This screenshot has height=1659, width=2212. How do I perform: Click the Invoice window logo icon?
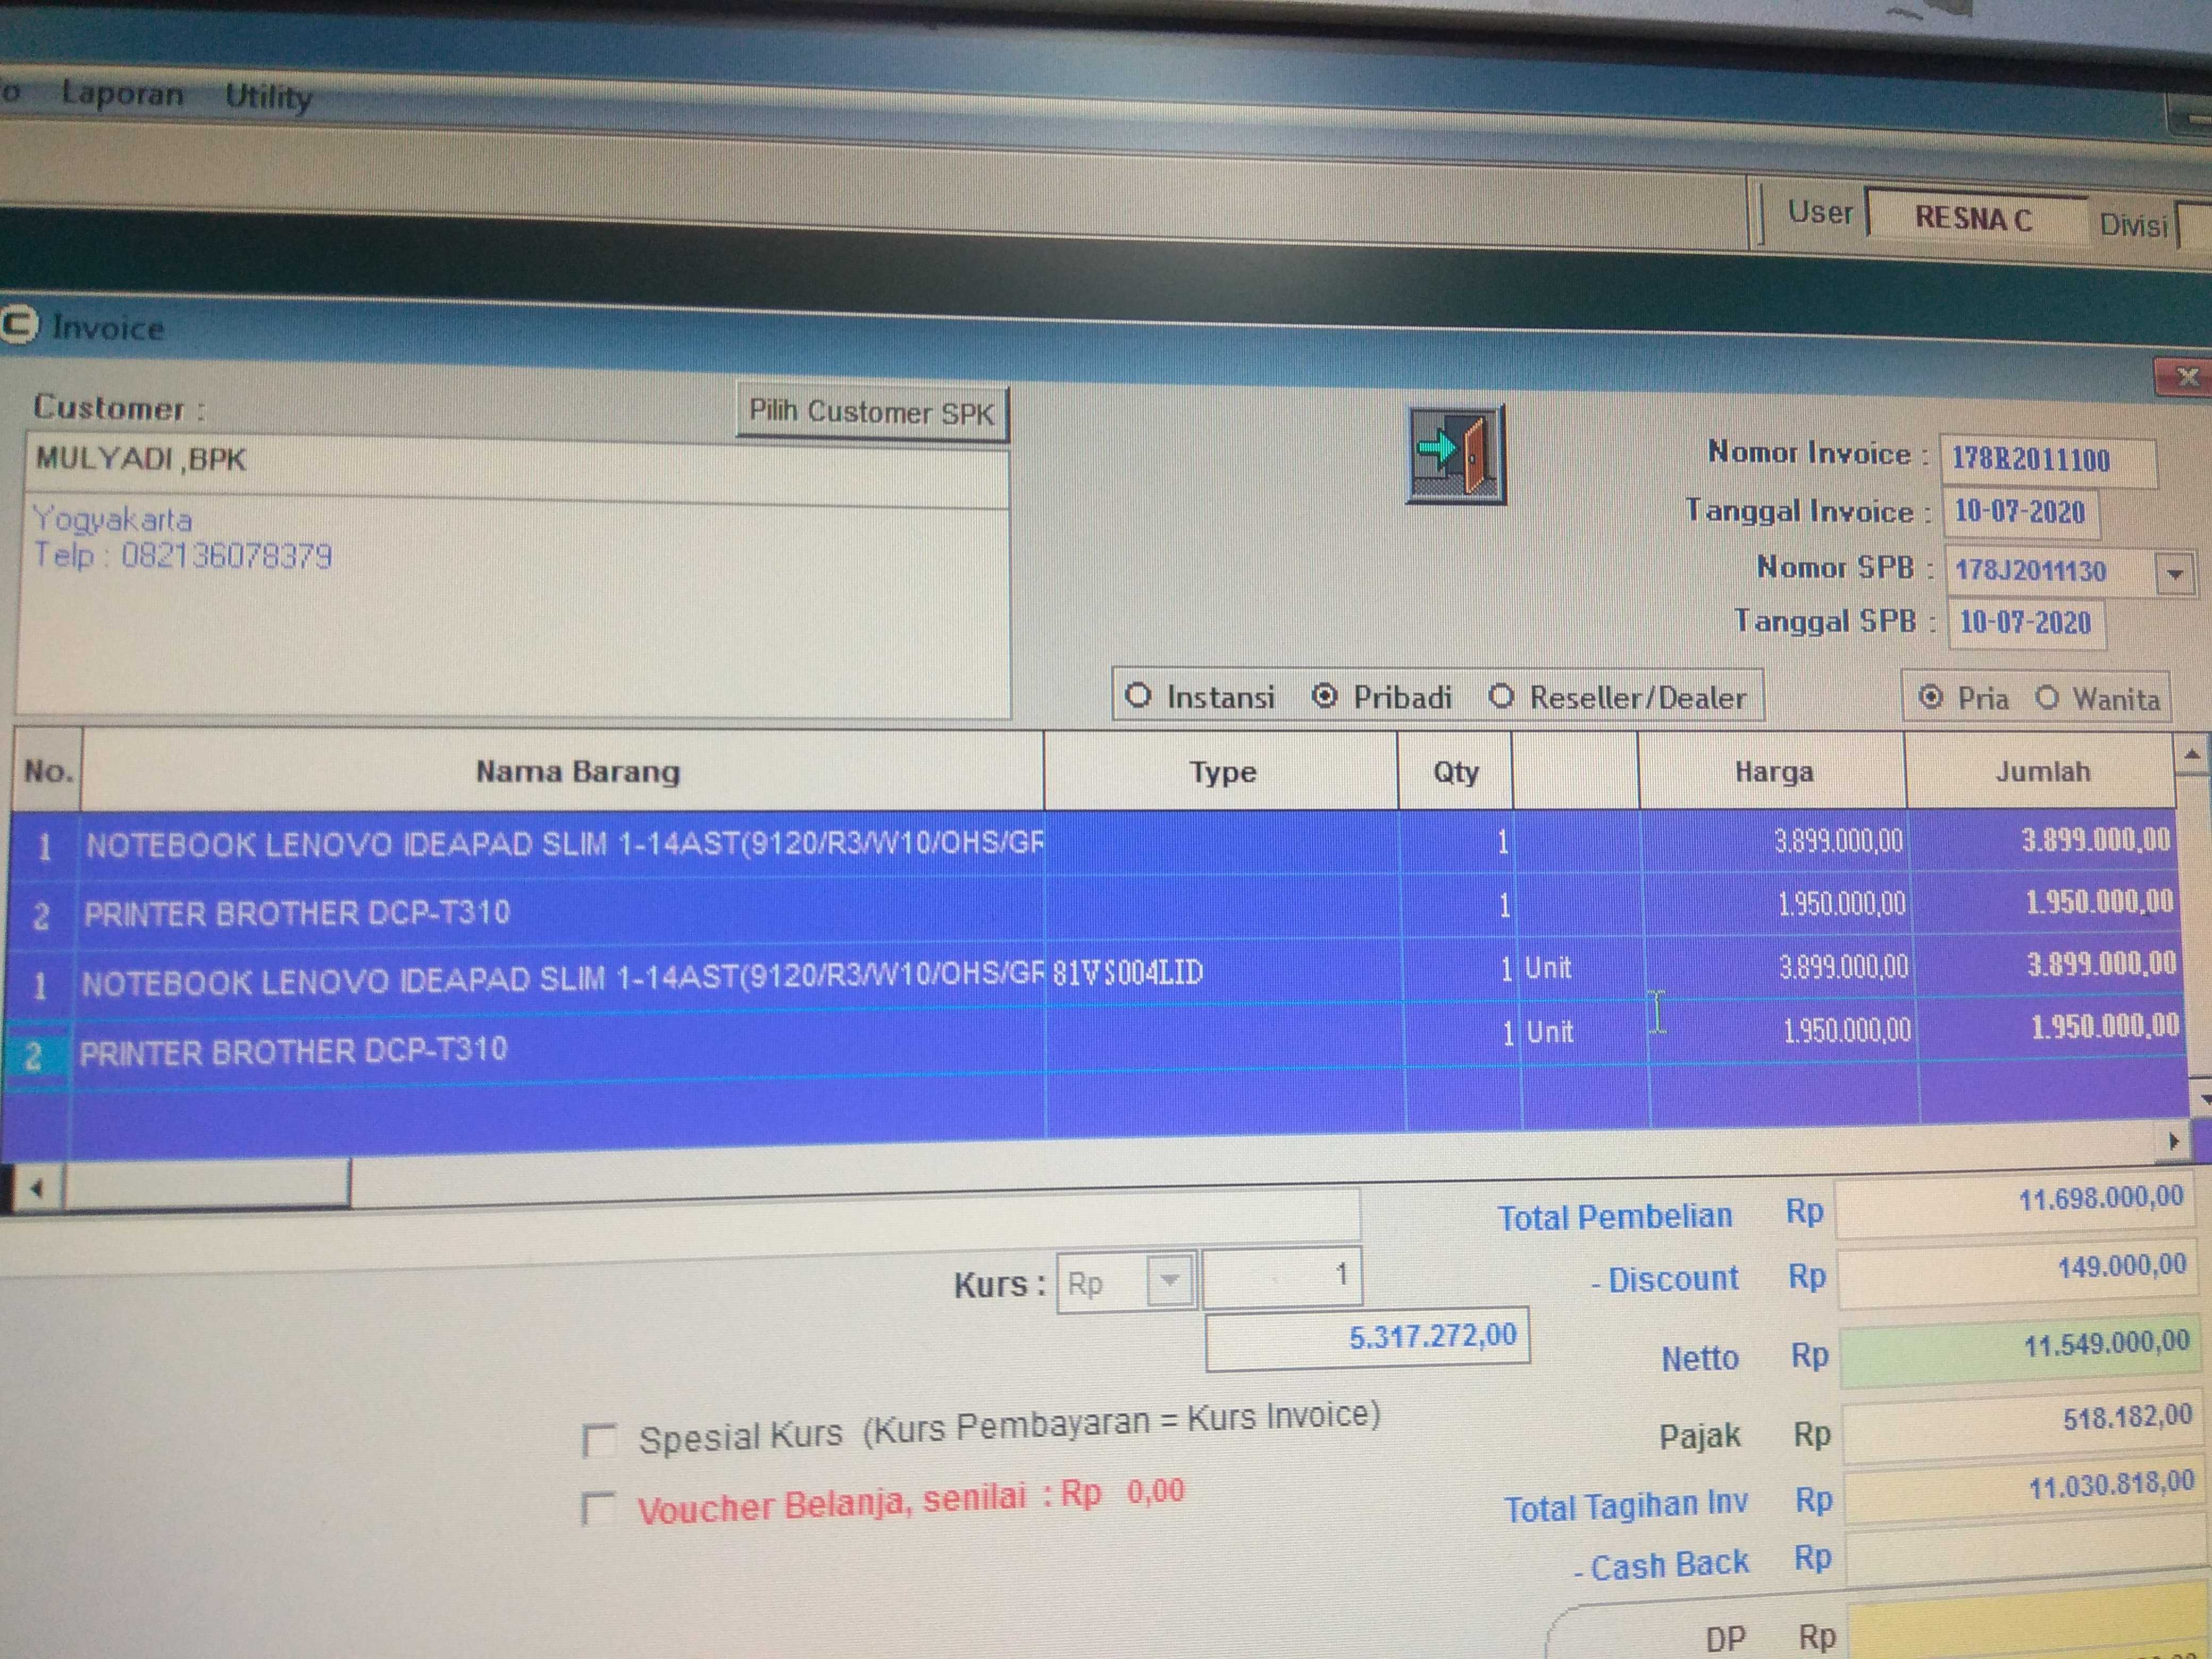coord(18,325)
